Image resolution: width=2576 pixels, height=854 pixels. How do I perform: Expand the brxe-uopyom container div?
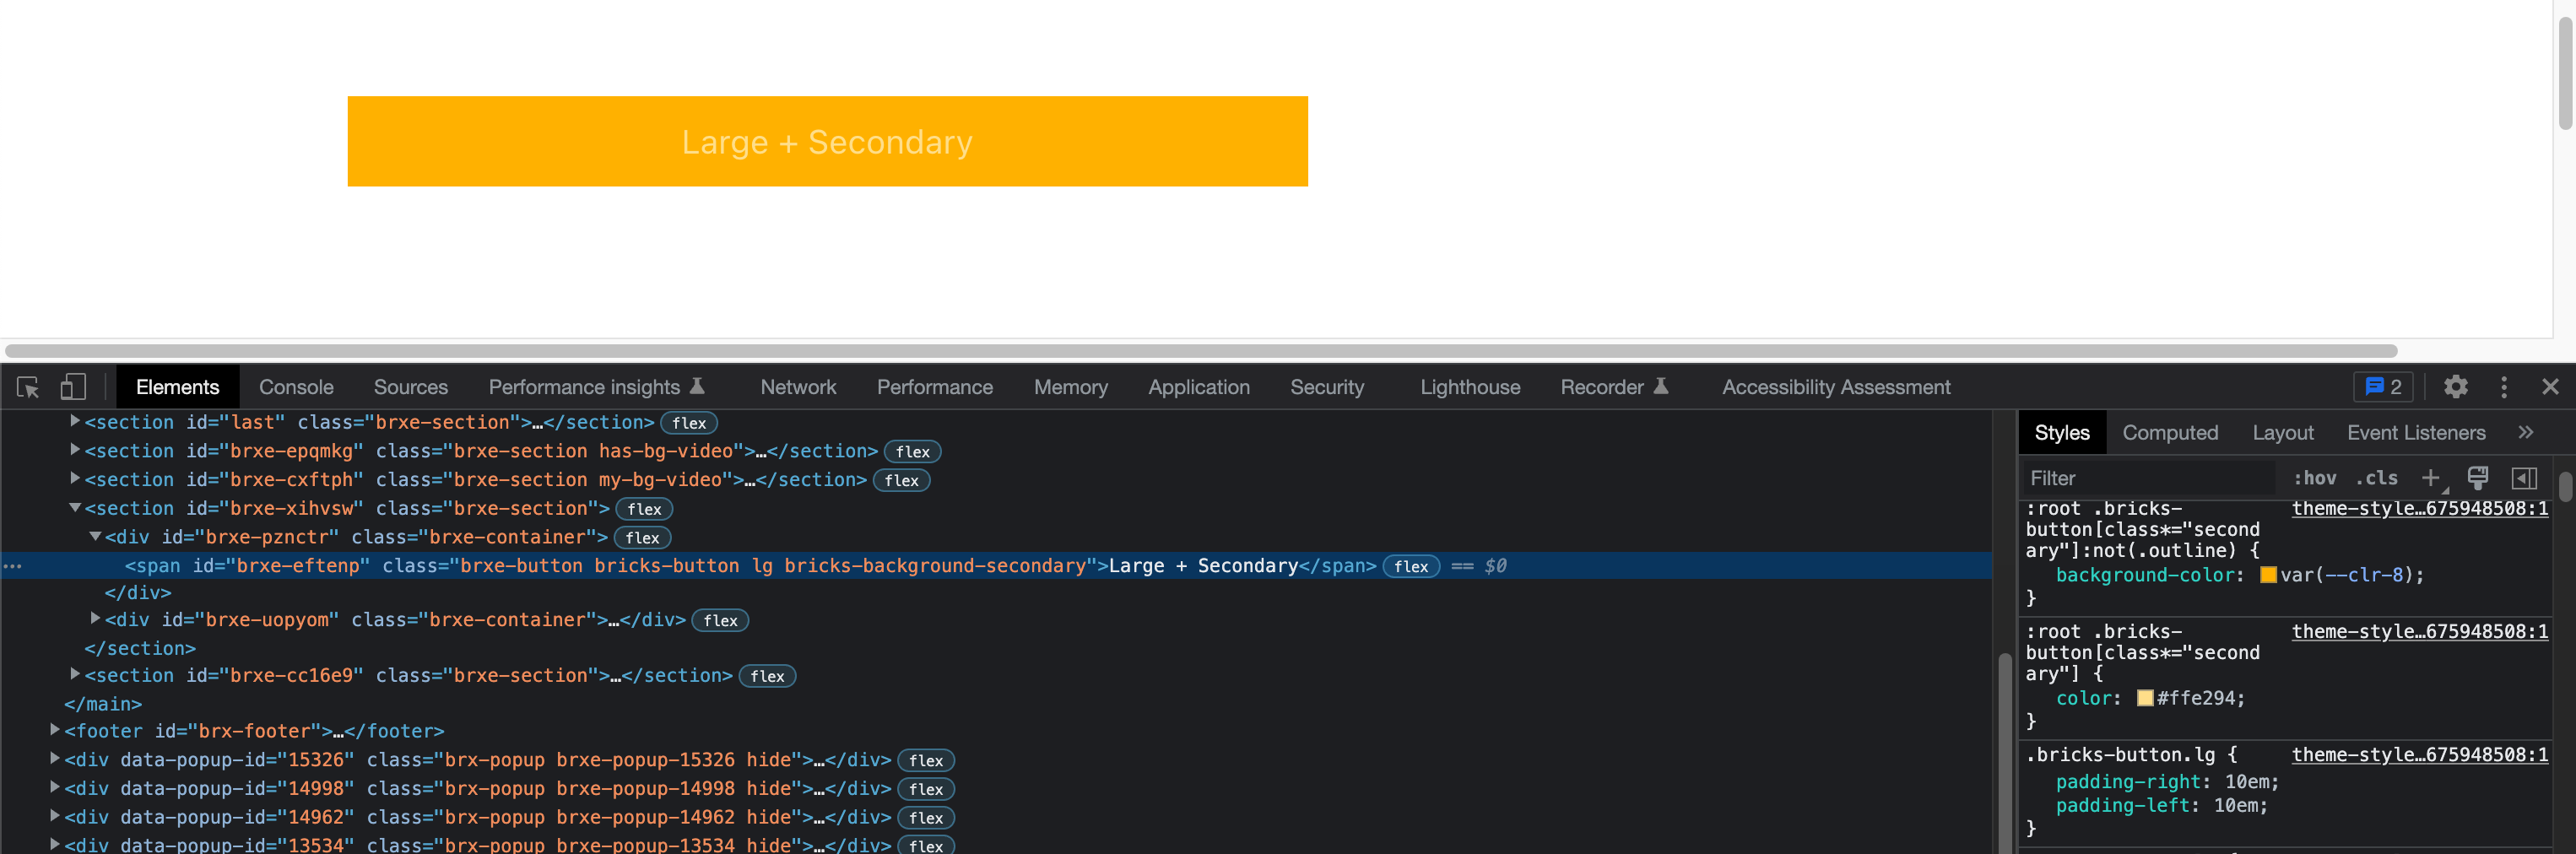[x=95, y=618]
